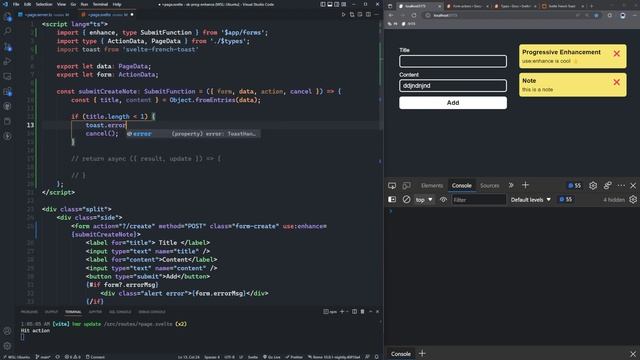This screenshot has width=640, height=360.
Task: Open the File menu in VS Code
Action: click(x=16, y=4)
